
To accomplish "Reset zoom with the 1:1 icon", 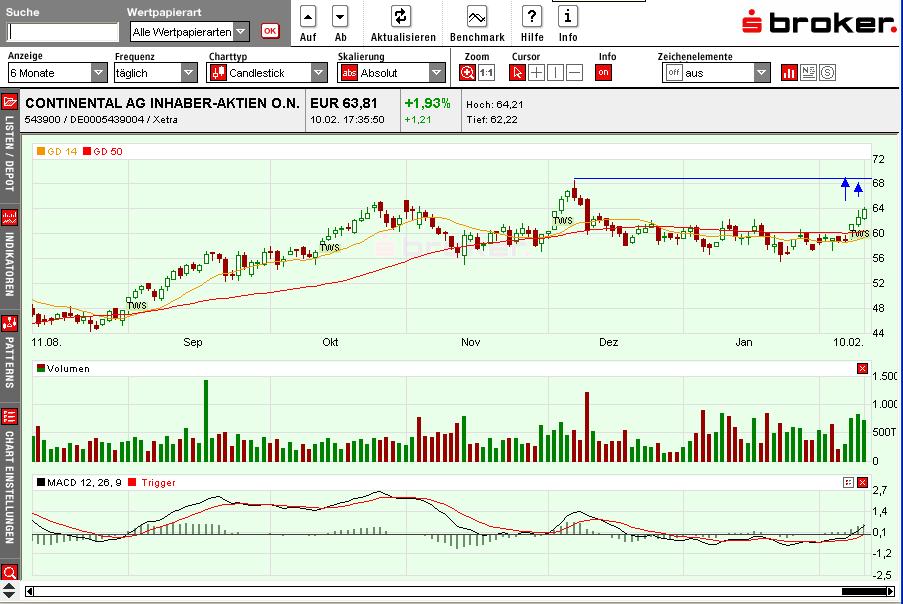I will coord(487,72).
